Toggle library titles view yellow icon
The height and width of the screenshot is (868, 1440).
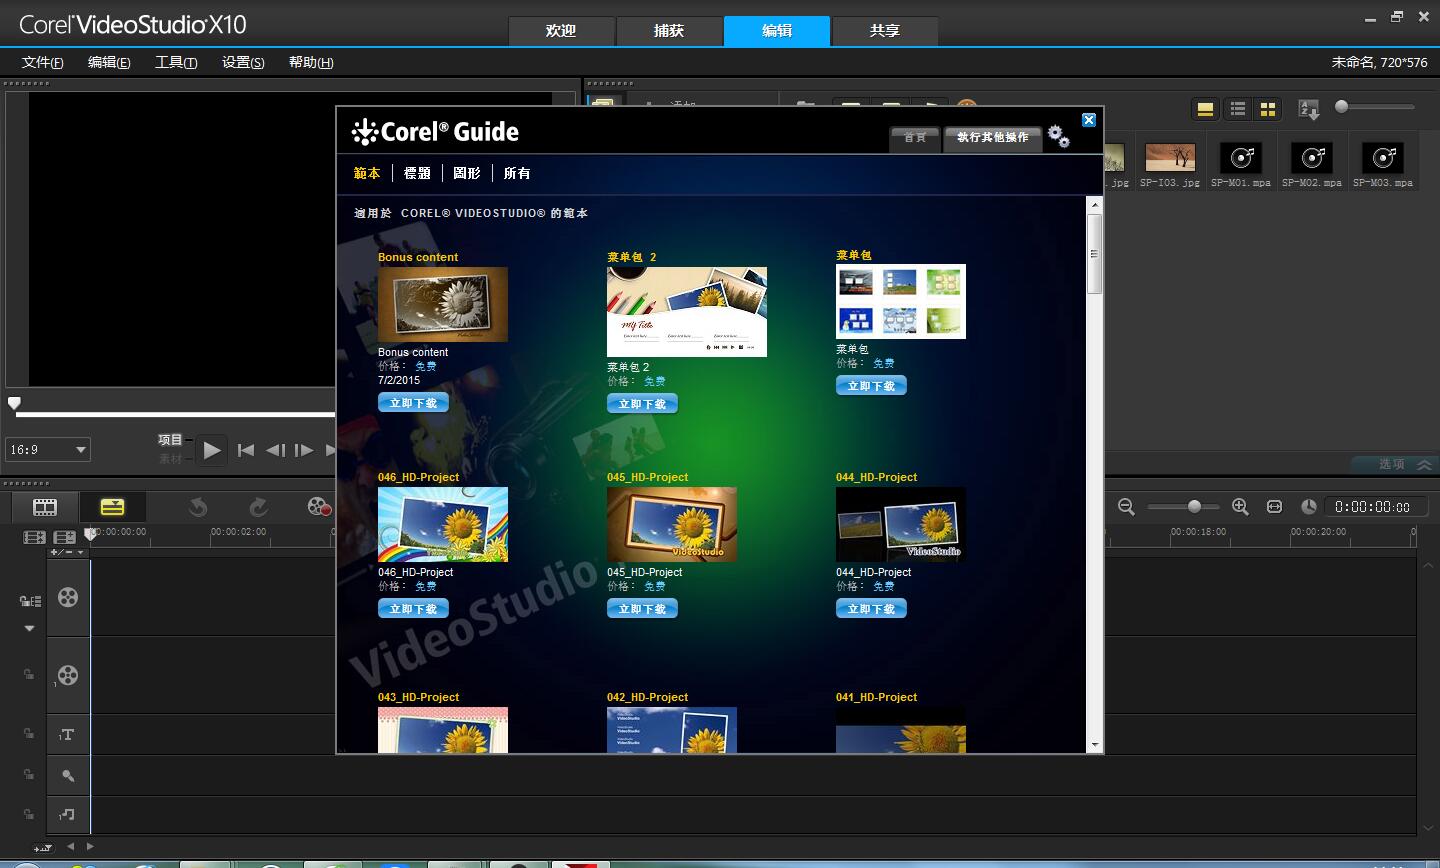[1205, 109]
